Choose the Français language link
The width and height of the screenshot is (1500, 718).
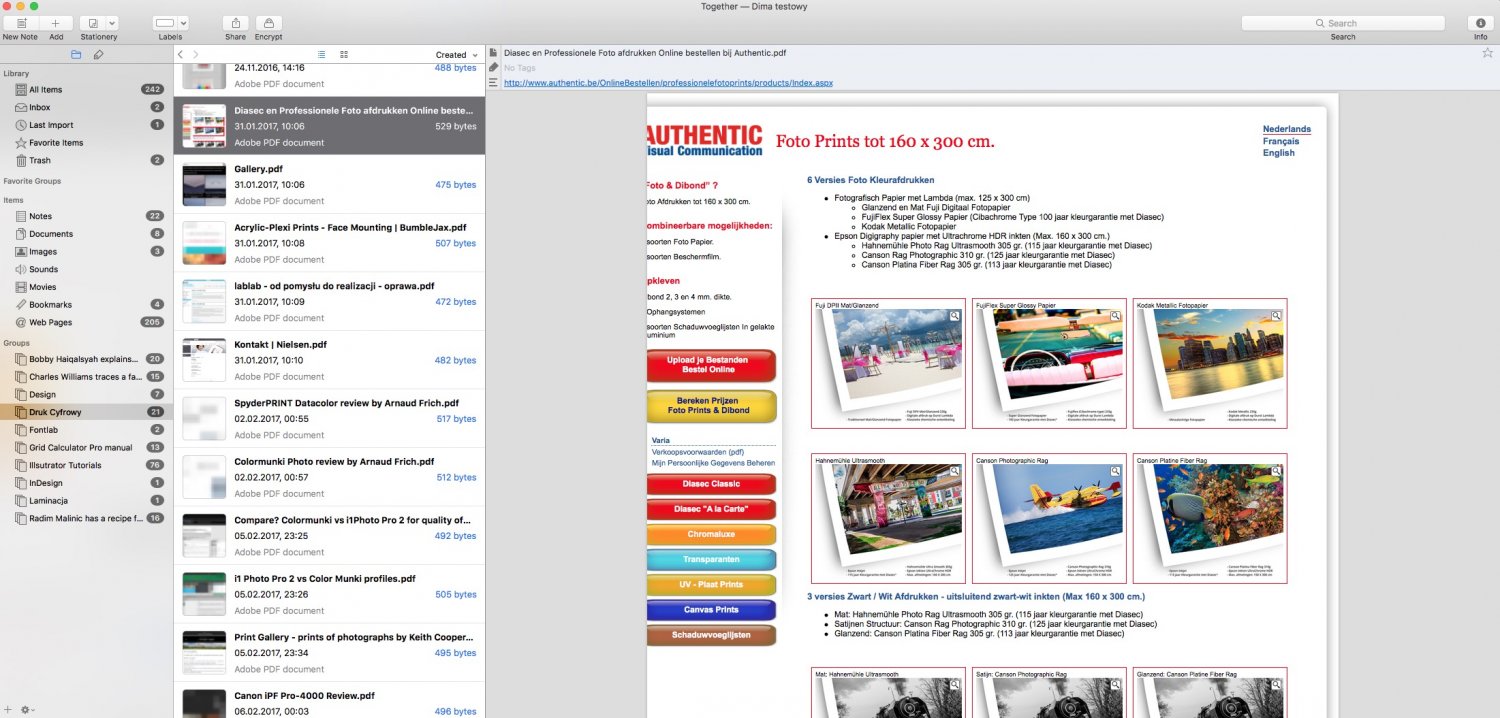tap(1281, 141)
